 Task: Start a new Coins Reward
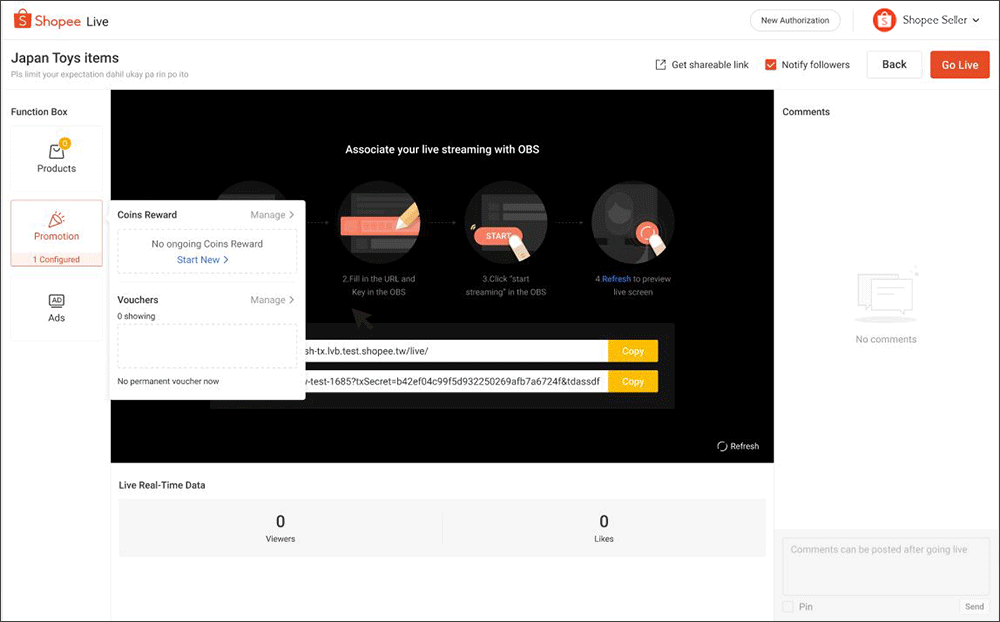(x=203, y=258)
